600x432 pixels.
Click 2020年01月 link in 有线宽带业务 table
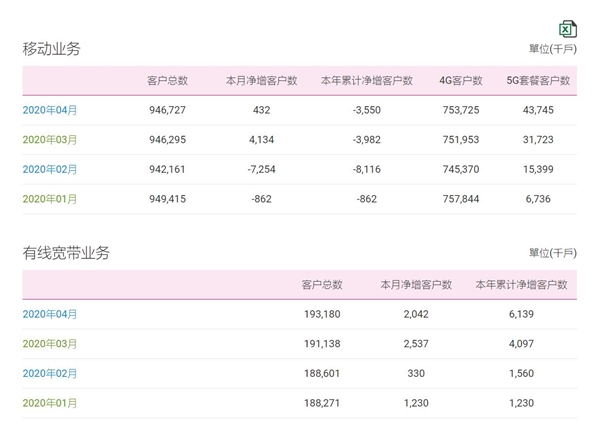click(x=50, y=403)
